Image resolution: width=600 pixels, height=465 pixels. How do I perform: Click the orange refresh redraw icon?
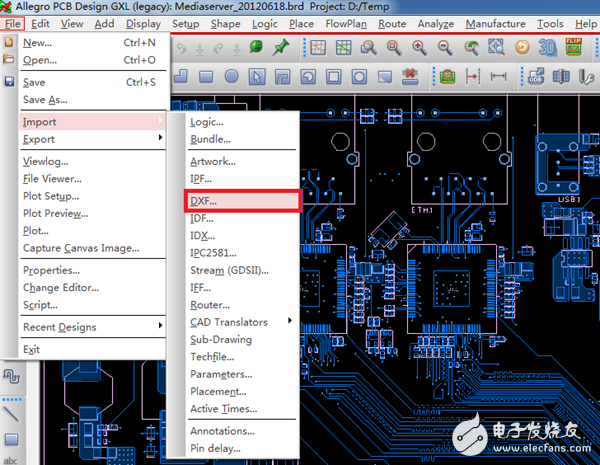tap(521, 46)
